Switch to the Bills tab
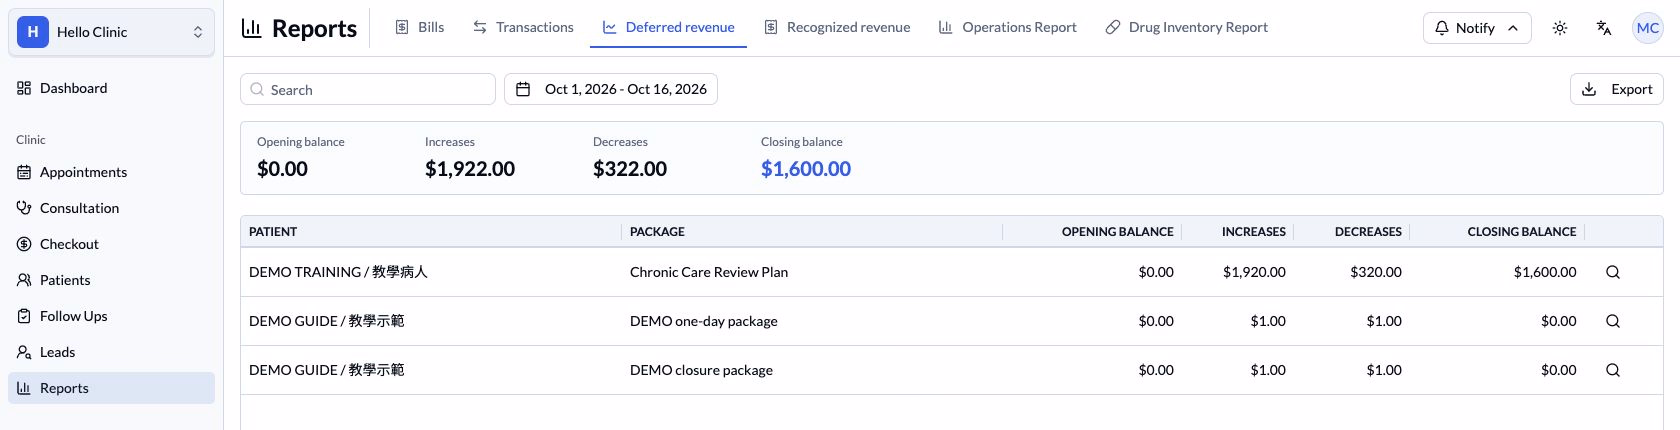The width and height of the screenshot is (1680, 430). tap(419, 27)
